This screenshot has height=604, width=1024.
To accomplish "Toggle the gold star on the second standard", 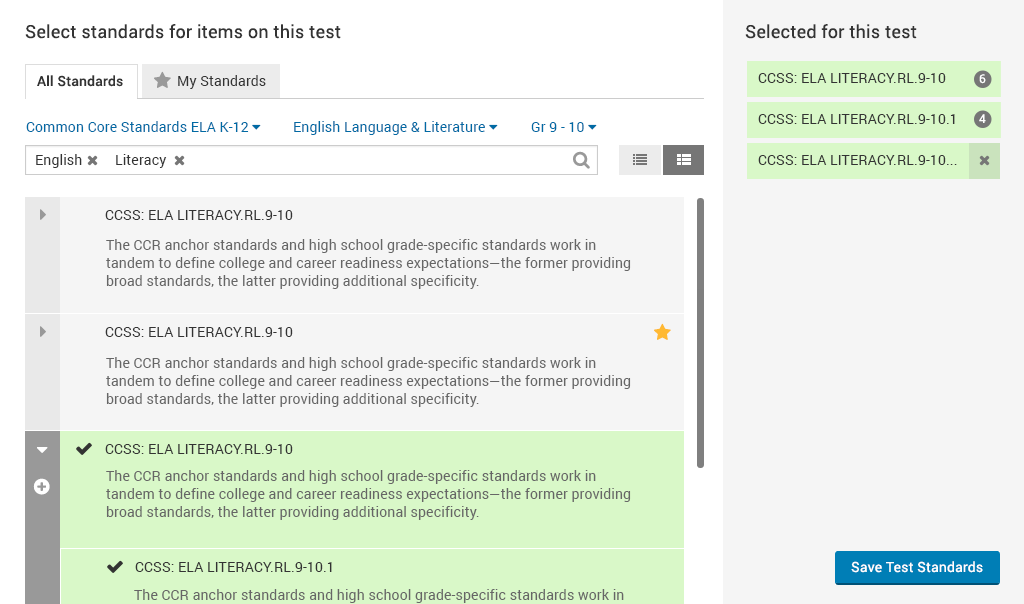I will pyautogui.click(x=662, y=332).
